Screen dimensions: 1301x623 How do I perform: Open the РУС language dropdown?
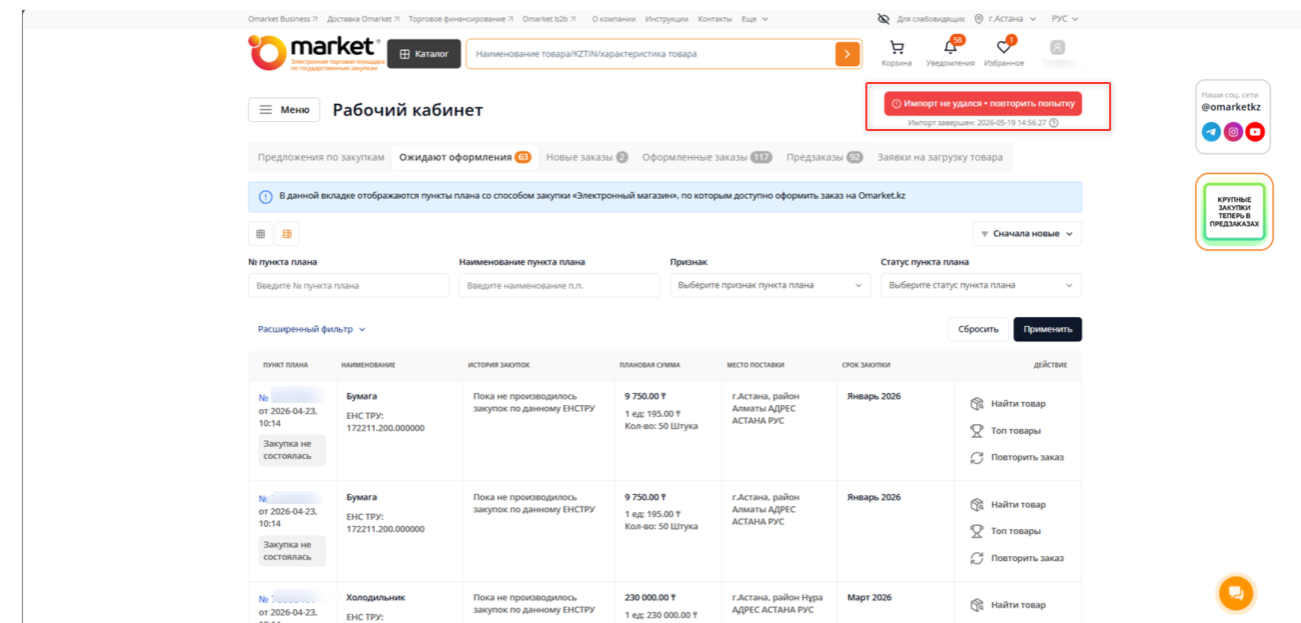point(1065,19)
